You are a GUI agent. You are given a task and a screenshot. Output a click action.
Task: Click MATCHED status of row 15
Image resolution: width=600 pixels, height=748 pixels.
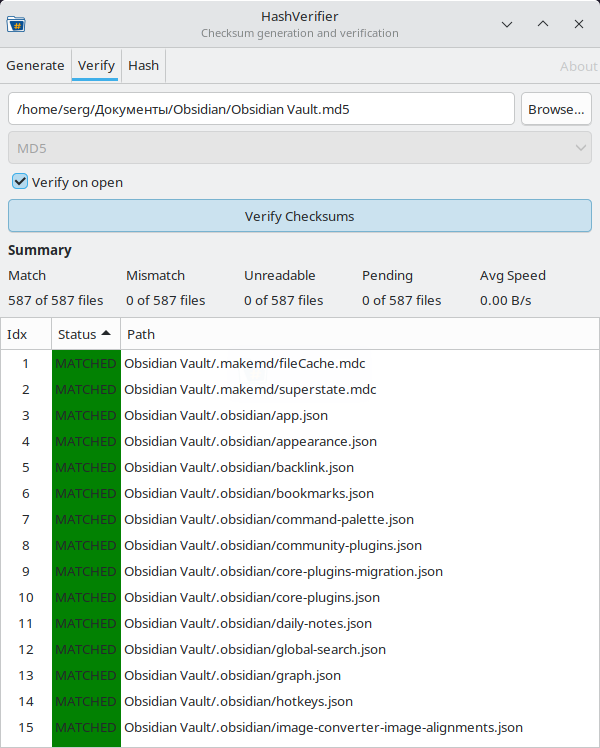click(86, 727)
